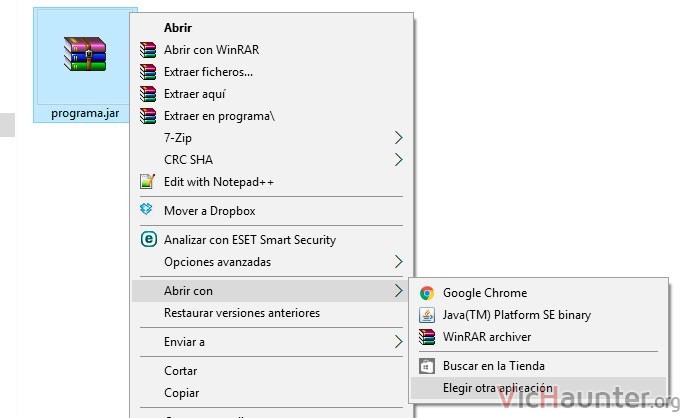Select Elegir otra aplicación
The image size is (690, 418).
click(x=538, y=388)
